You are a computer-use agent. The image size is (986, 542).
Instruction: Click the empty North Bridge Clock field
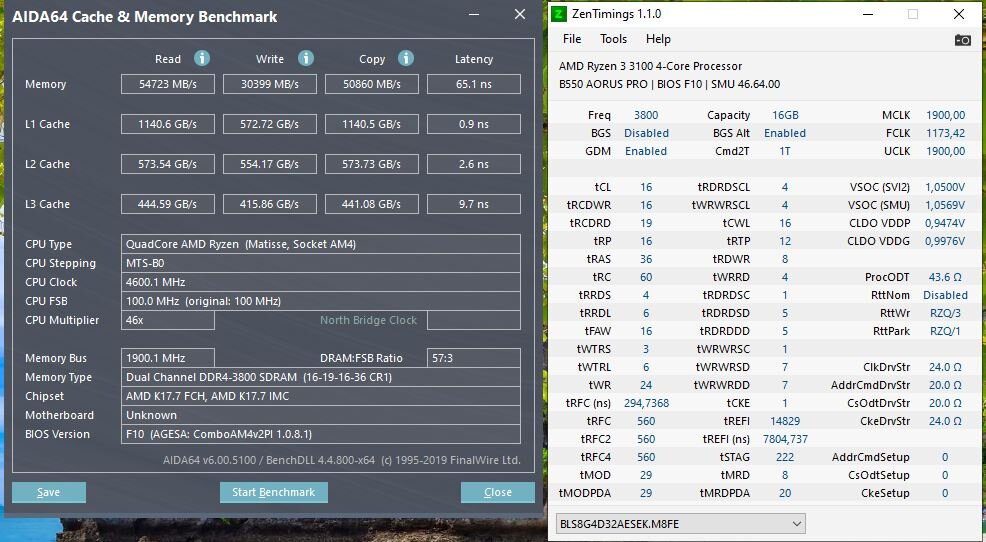coord(474,320)
